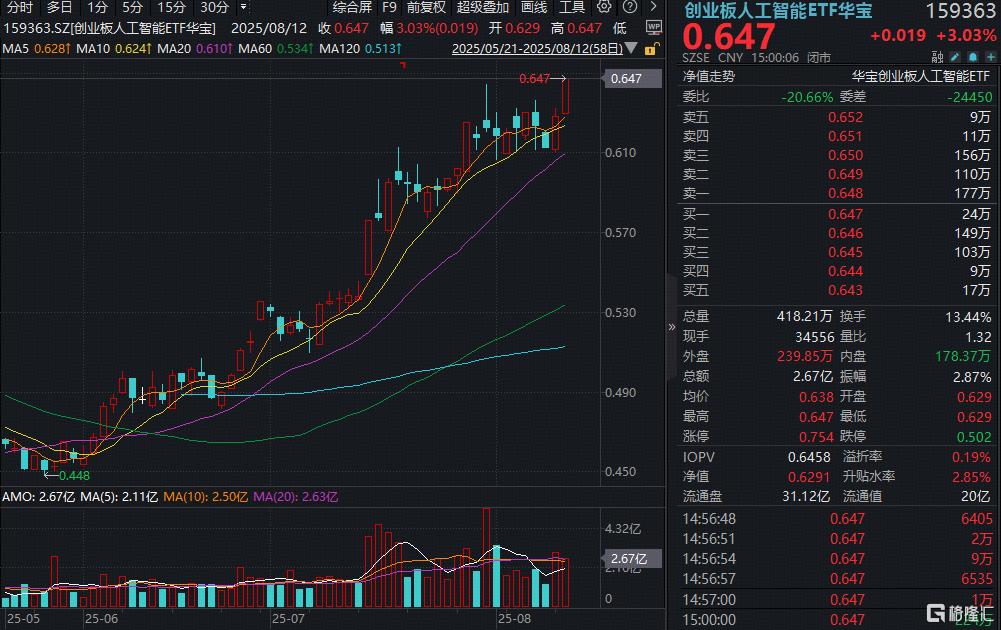
Task: Click the 涨停 0.754 value
Action: click(x=816, y=437)
